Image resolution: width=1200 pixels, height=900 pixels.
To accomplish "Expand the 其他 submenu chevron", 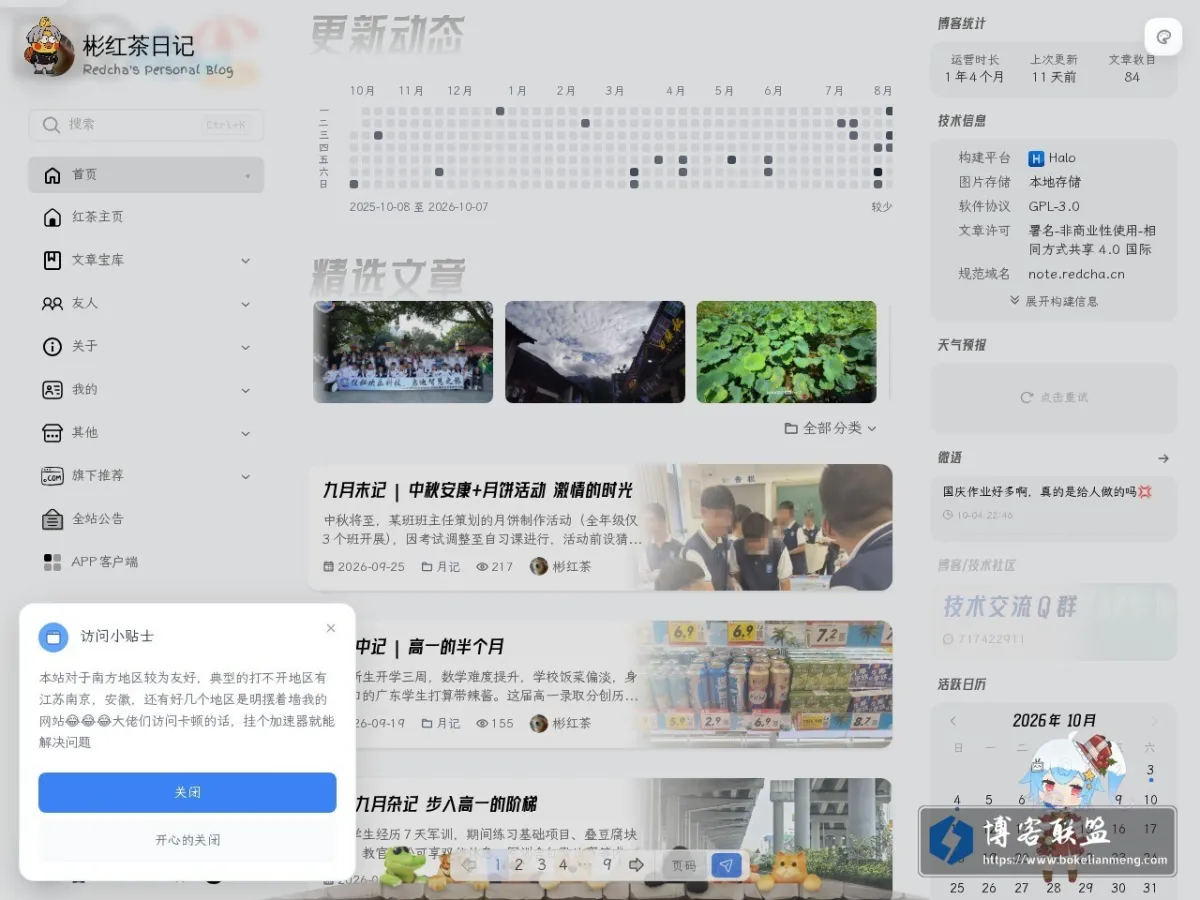I will [246, 433].
